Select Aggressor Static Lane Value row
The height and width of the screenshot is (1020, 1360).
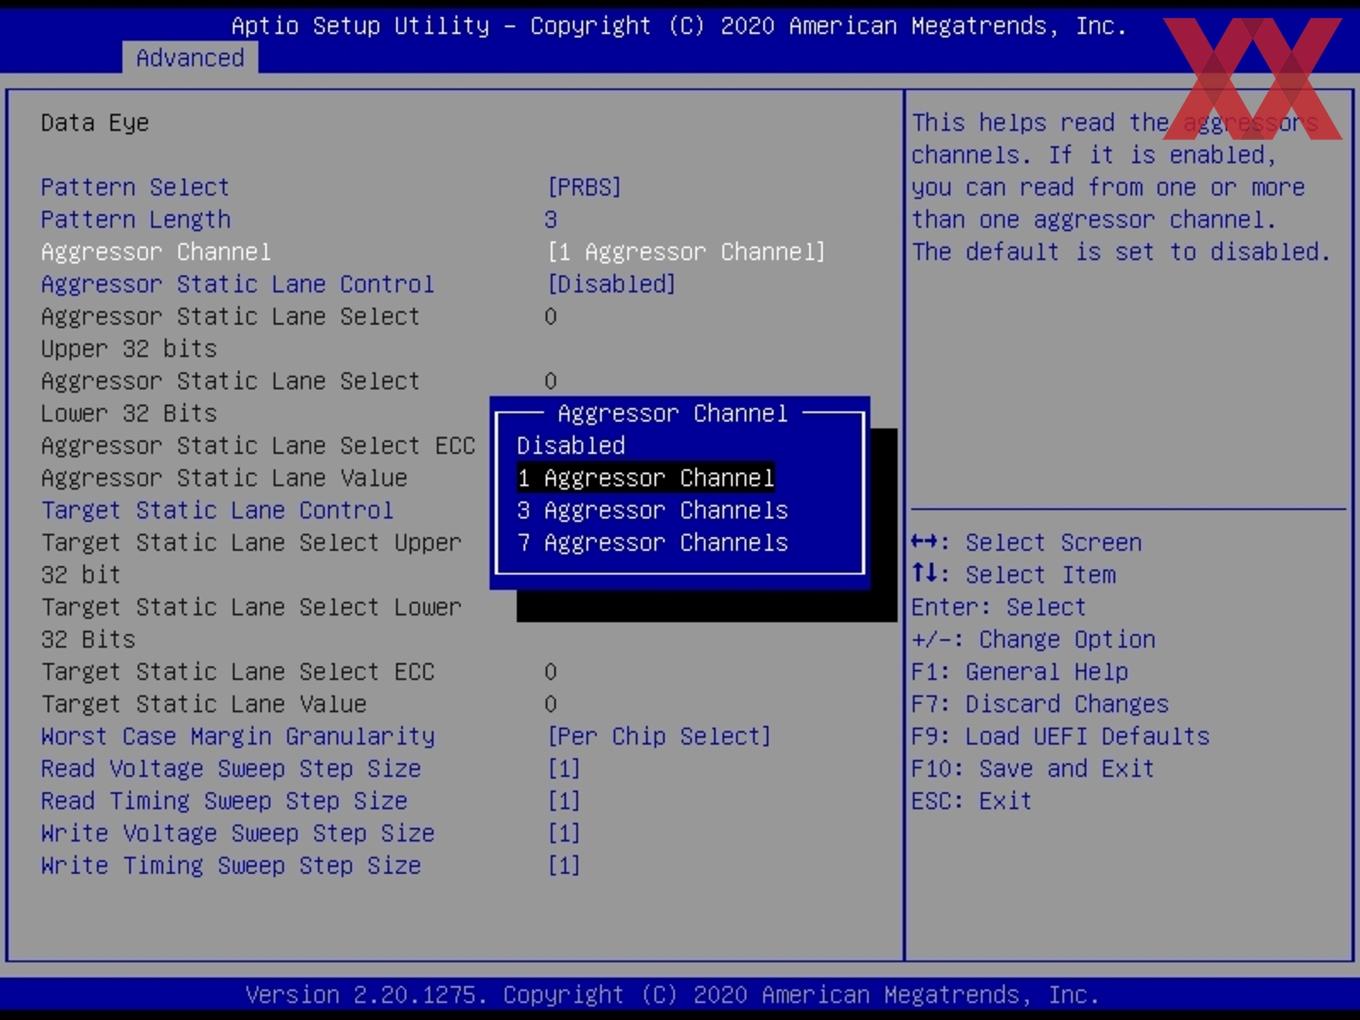click(224, 478)
